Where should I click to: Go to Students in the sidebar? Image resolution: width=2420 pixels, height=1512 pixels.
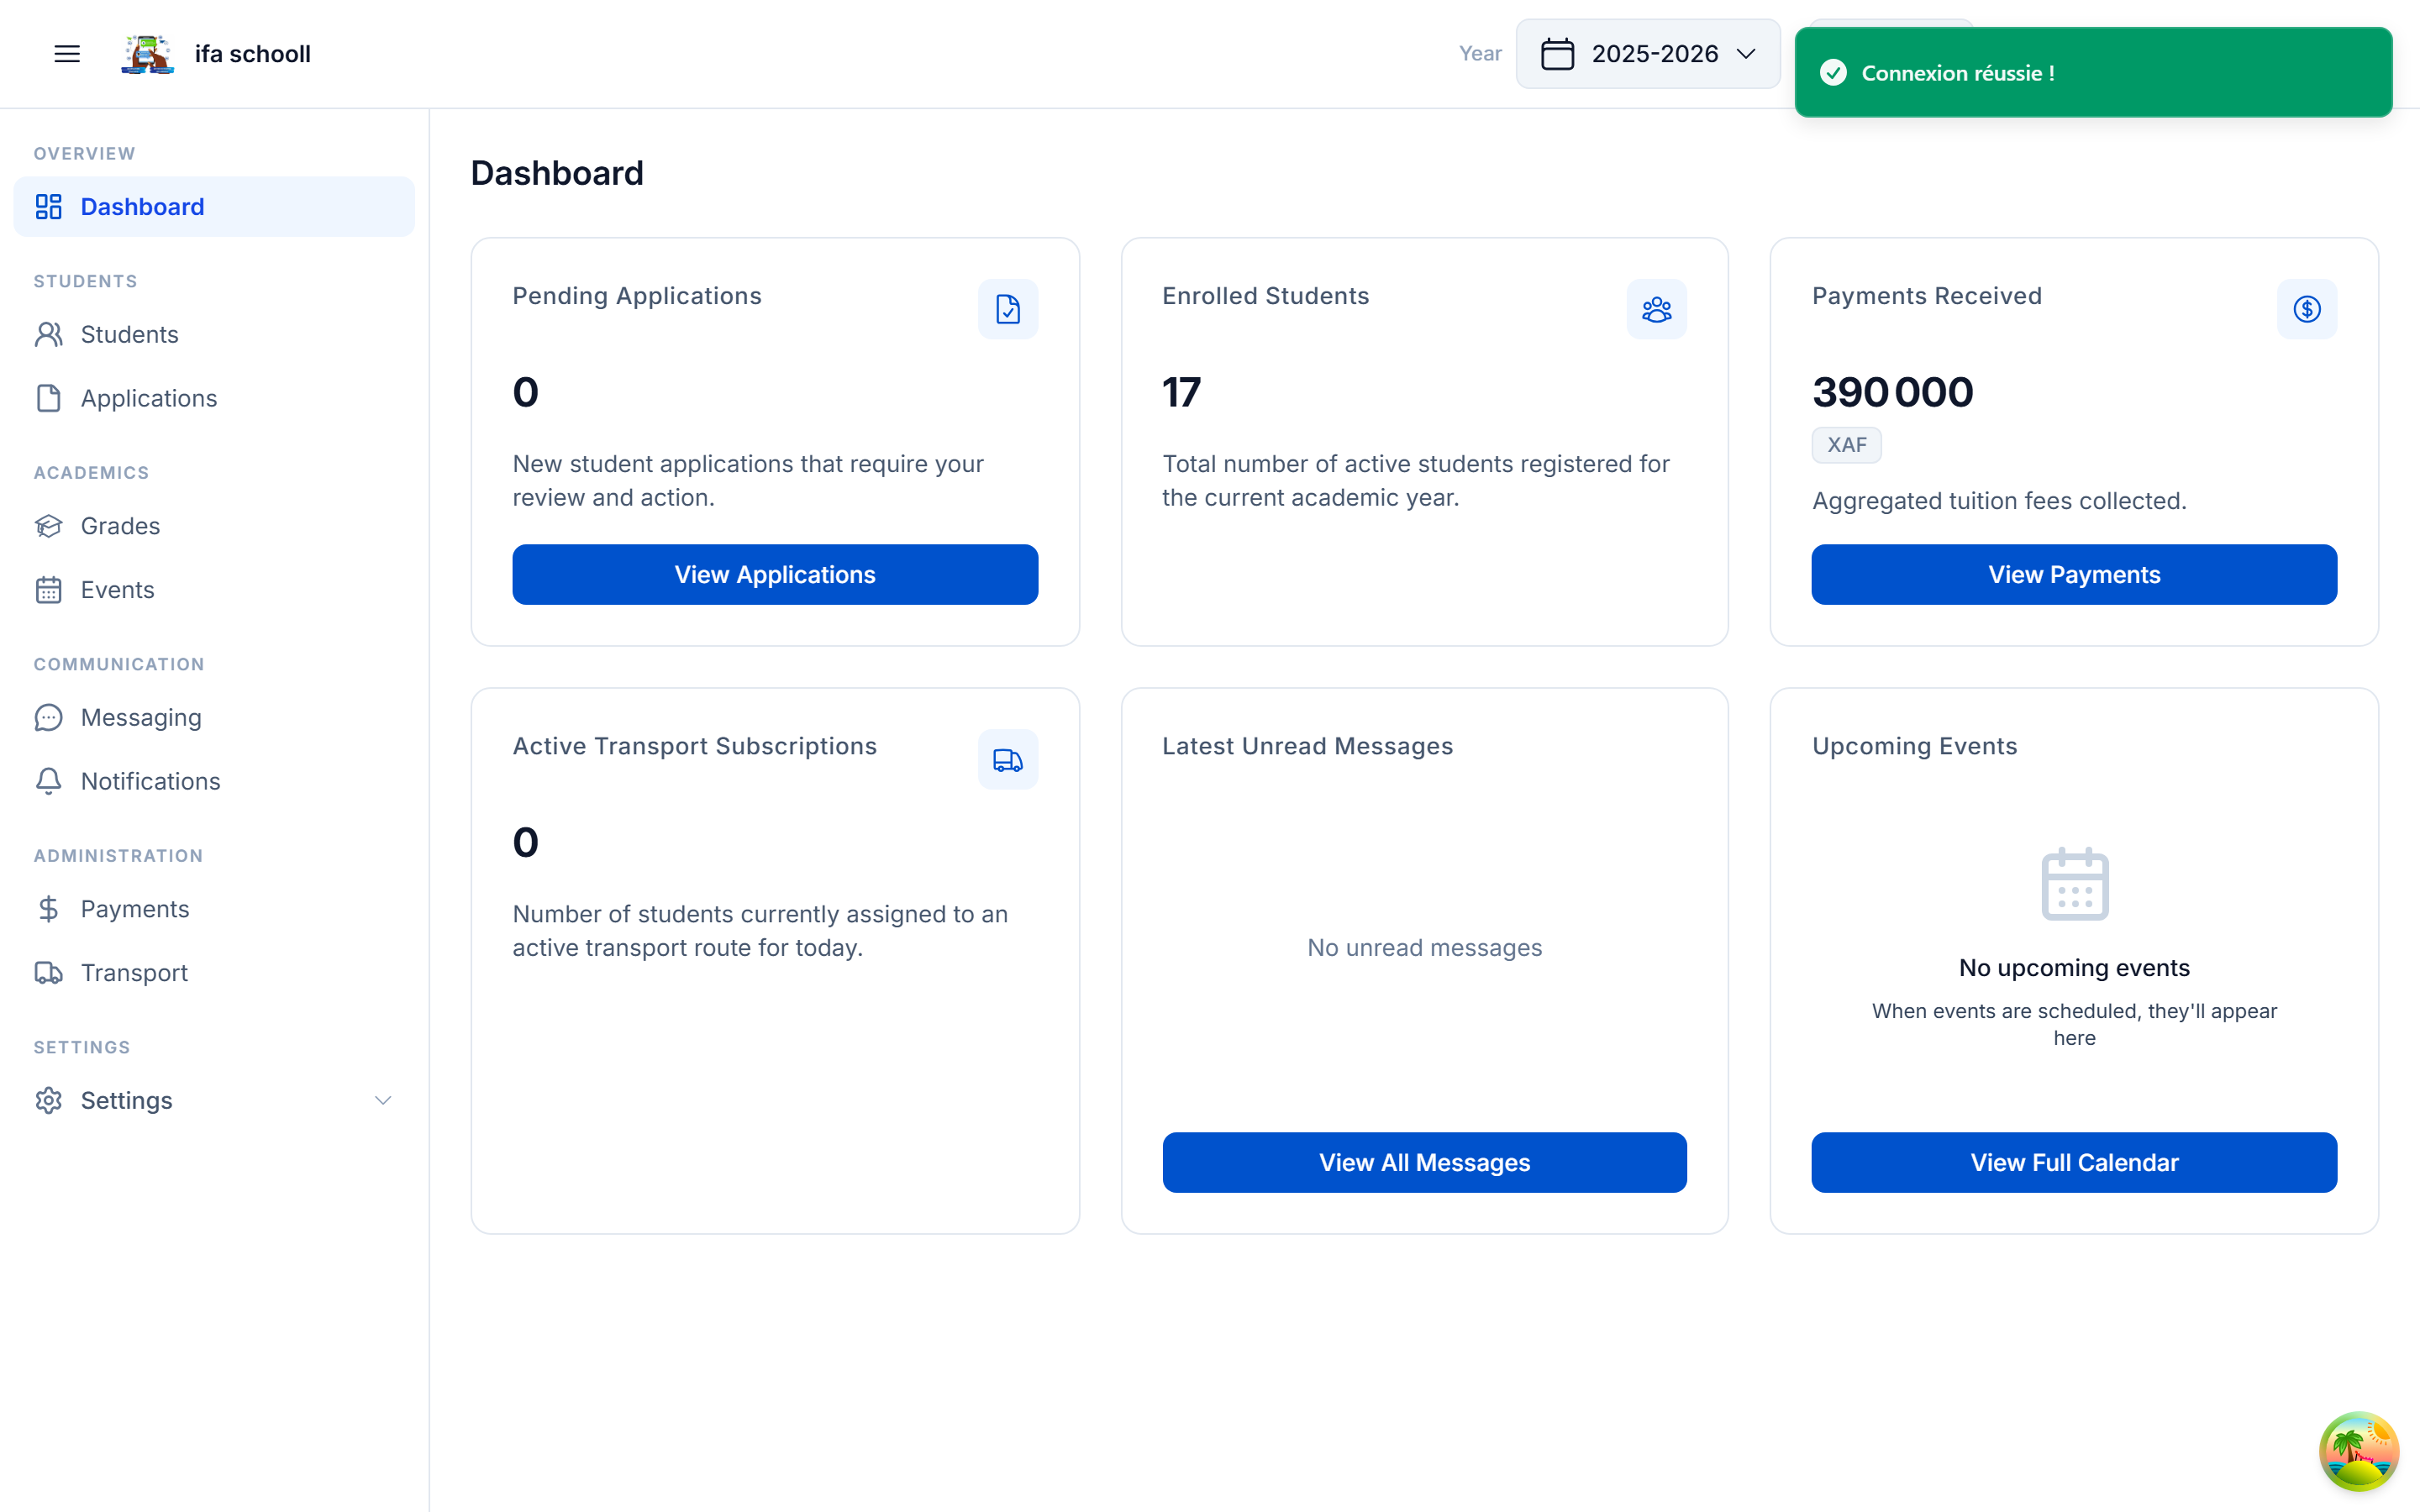coord(129,334)
